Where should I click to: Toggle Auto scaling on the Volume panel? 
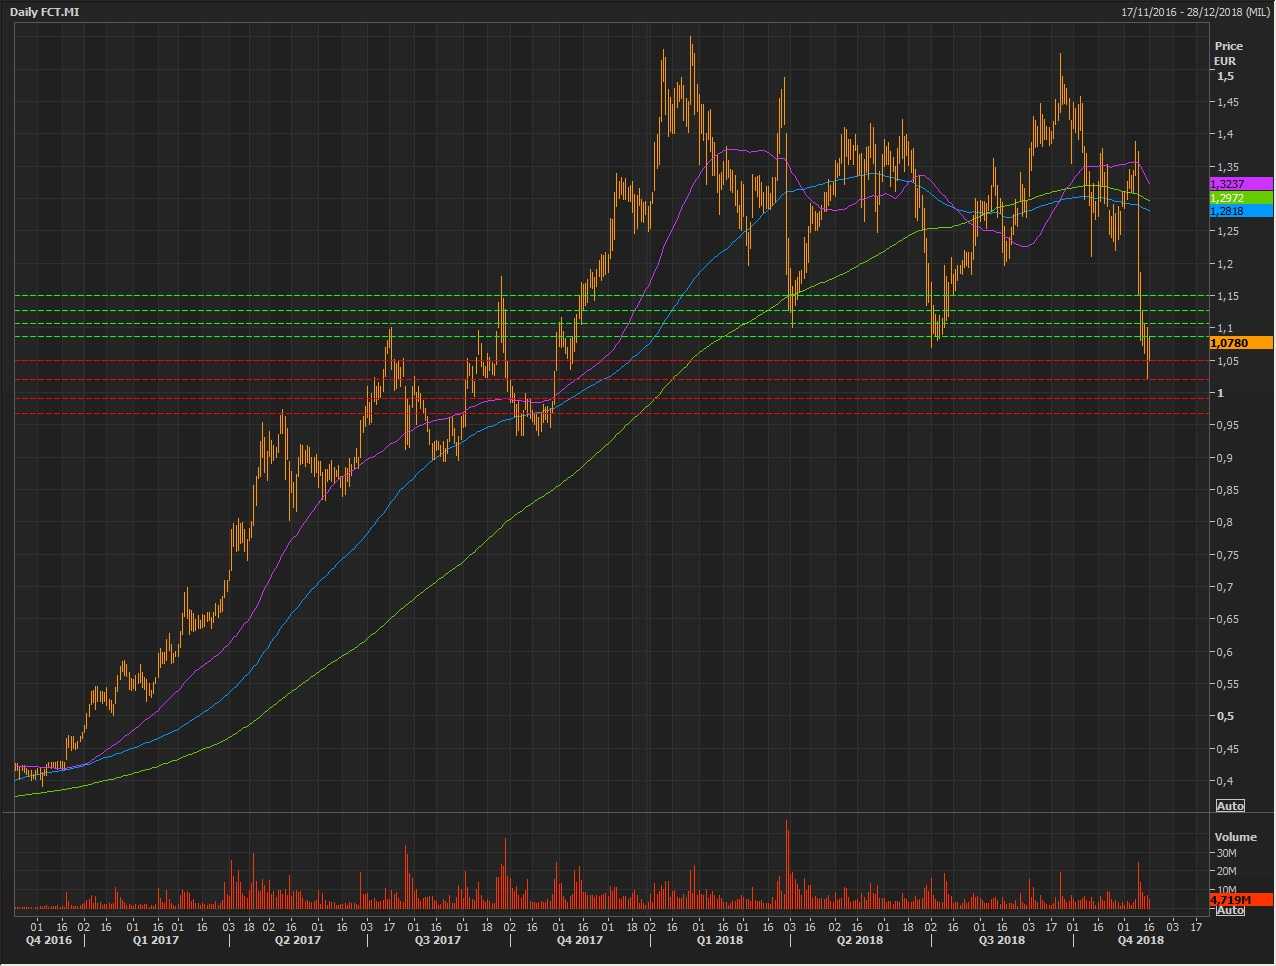point(1230,910)
